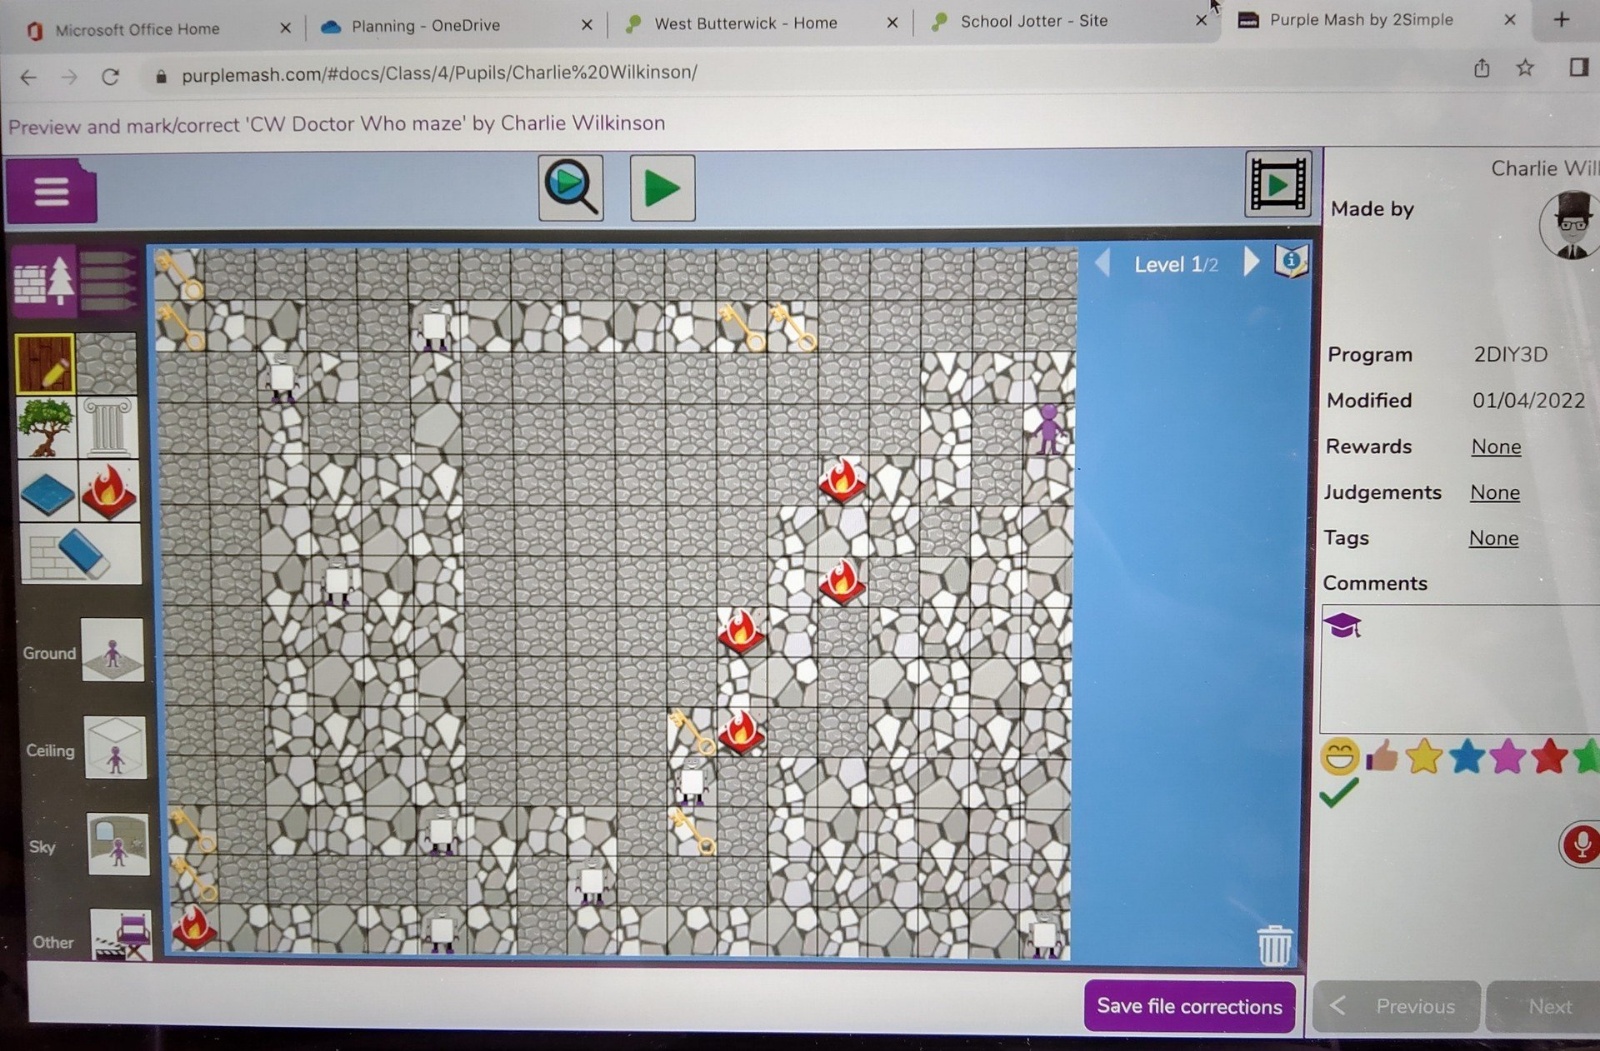Click the Rewards None link
The image size is (1600, 1051).
tap(1495, 447)
